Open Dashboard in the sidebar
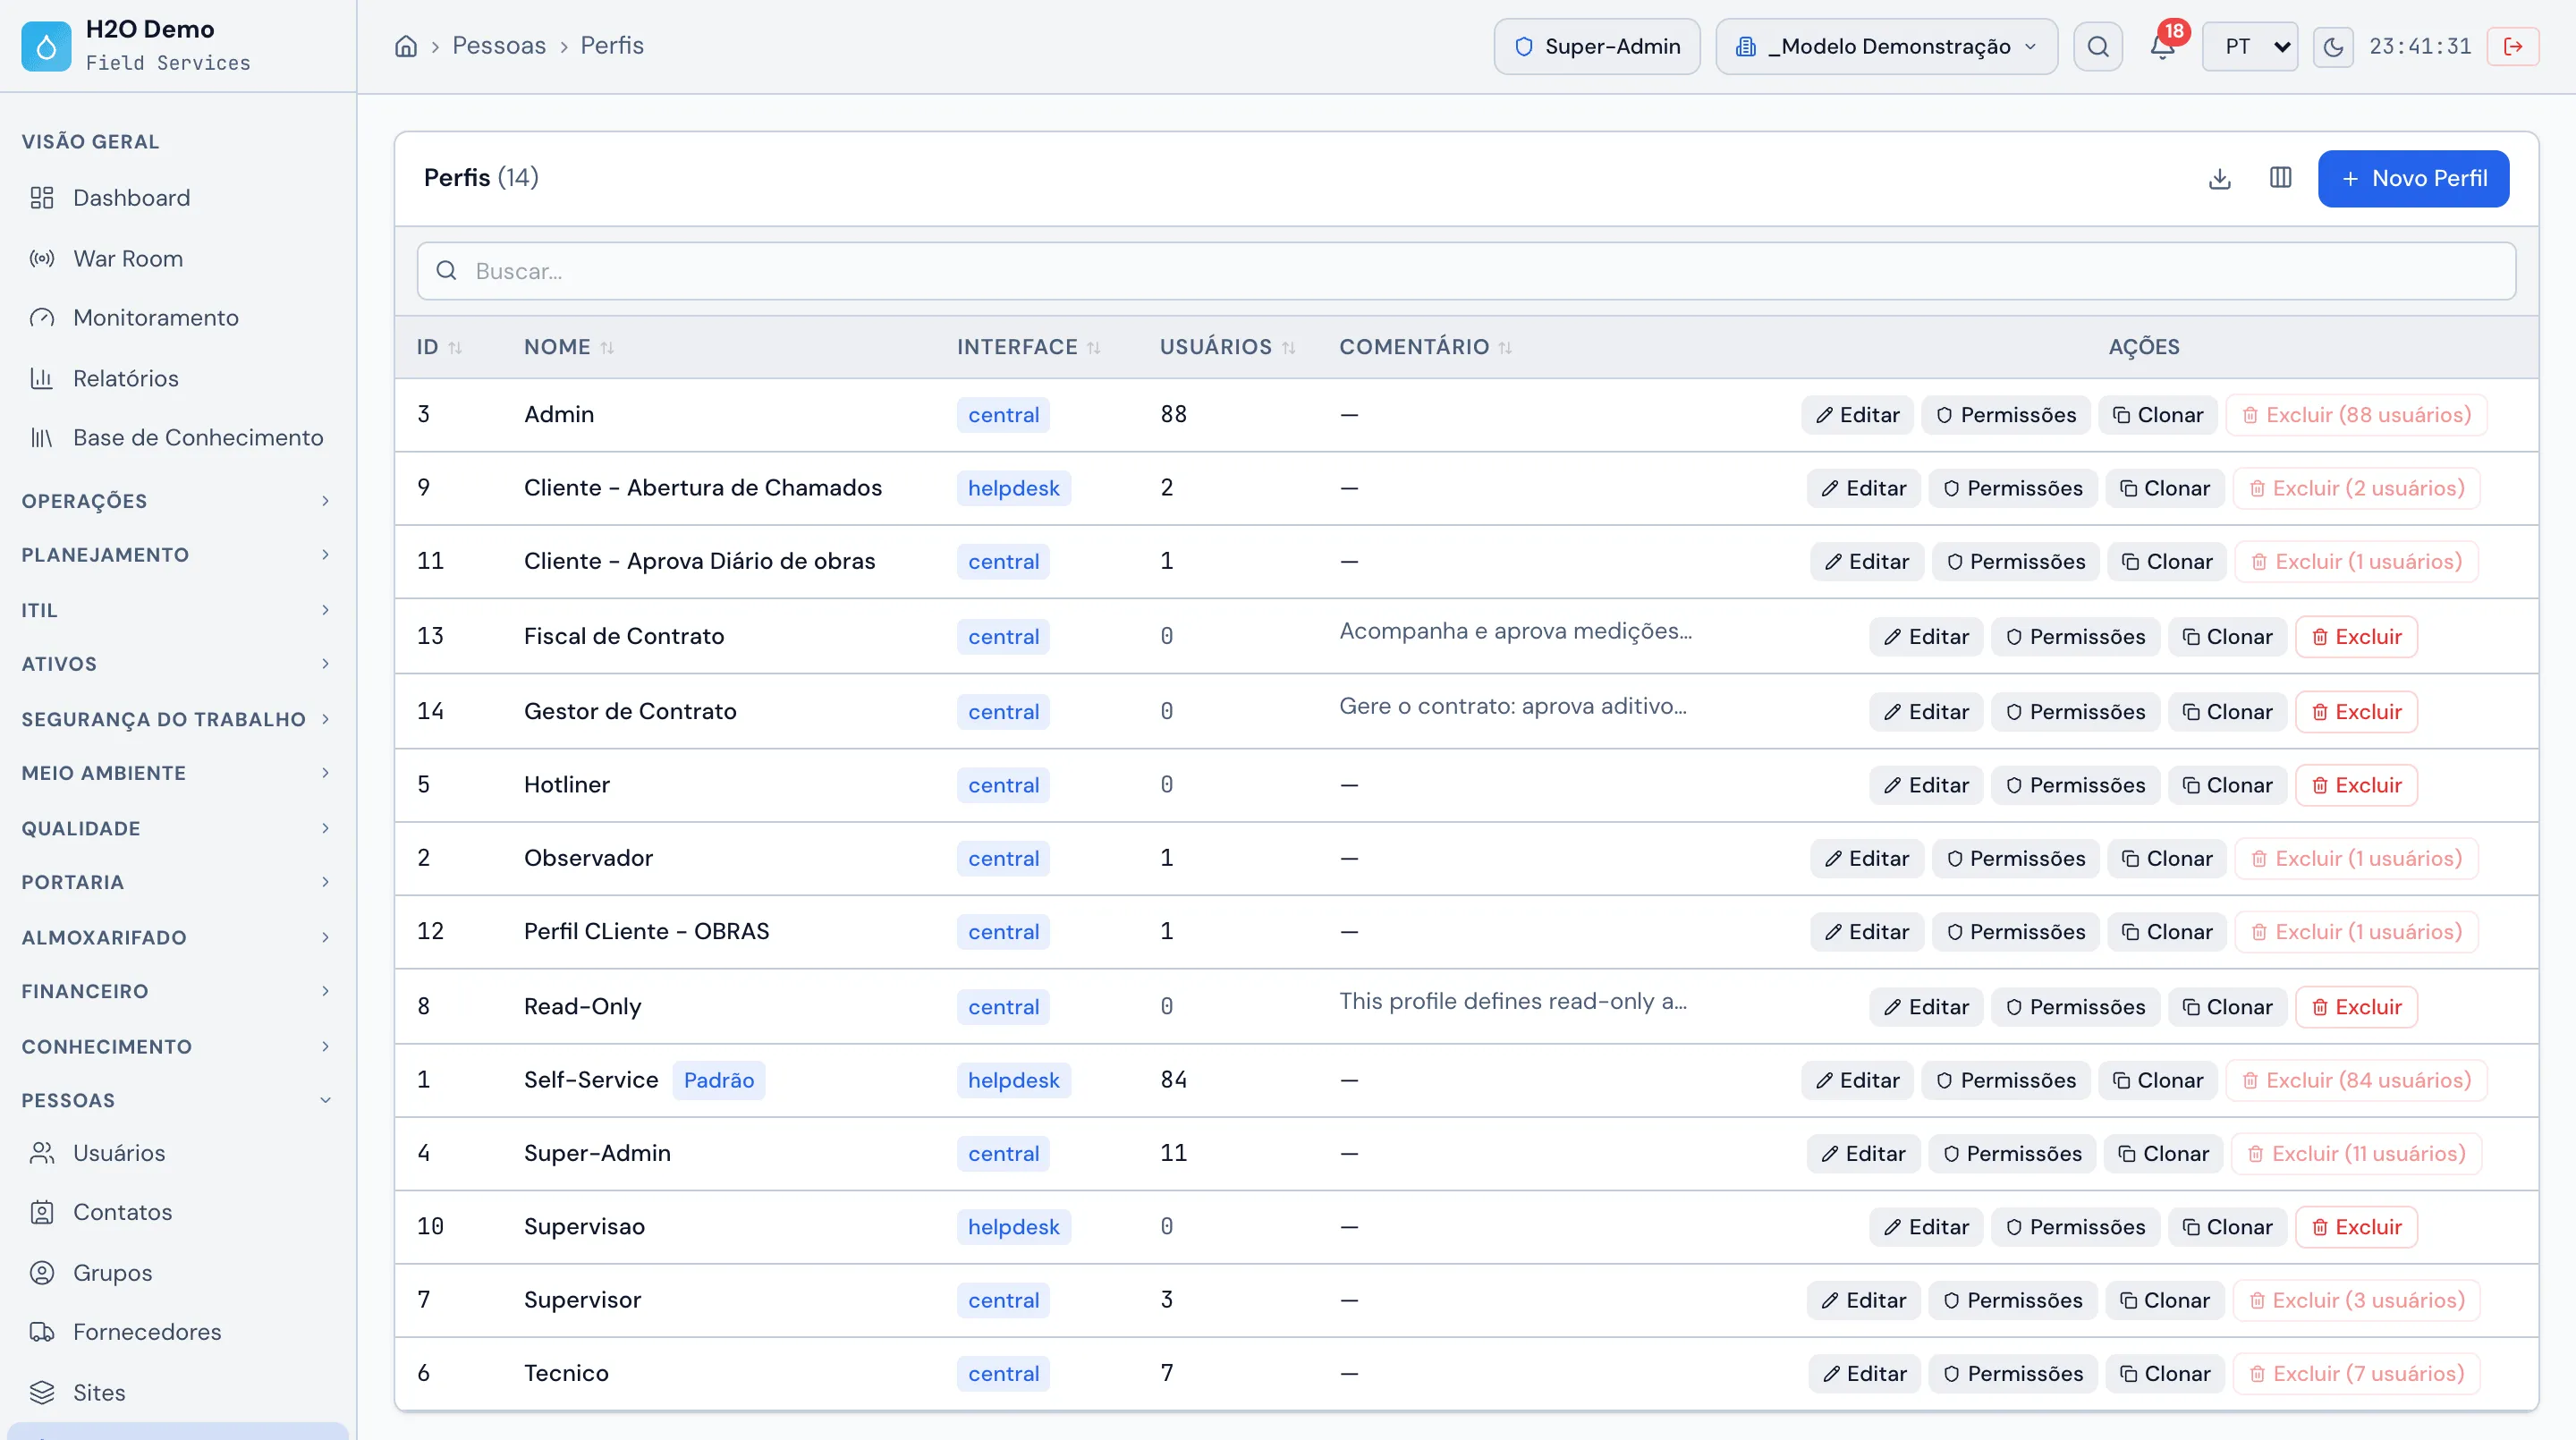This screenshot has height=1440, width=2576. pos(178,198)
